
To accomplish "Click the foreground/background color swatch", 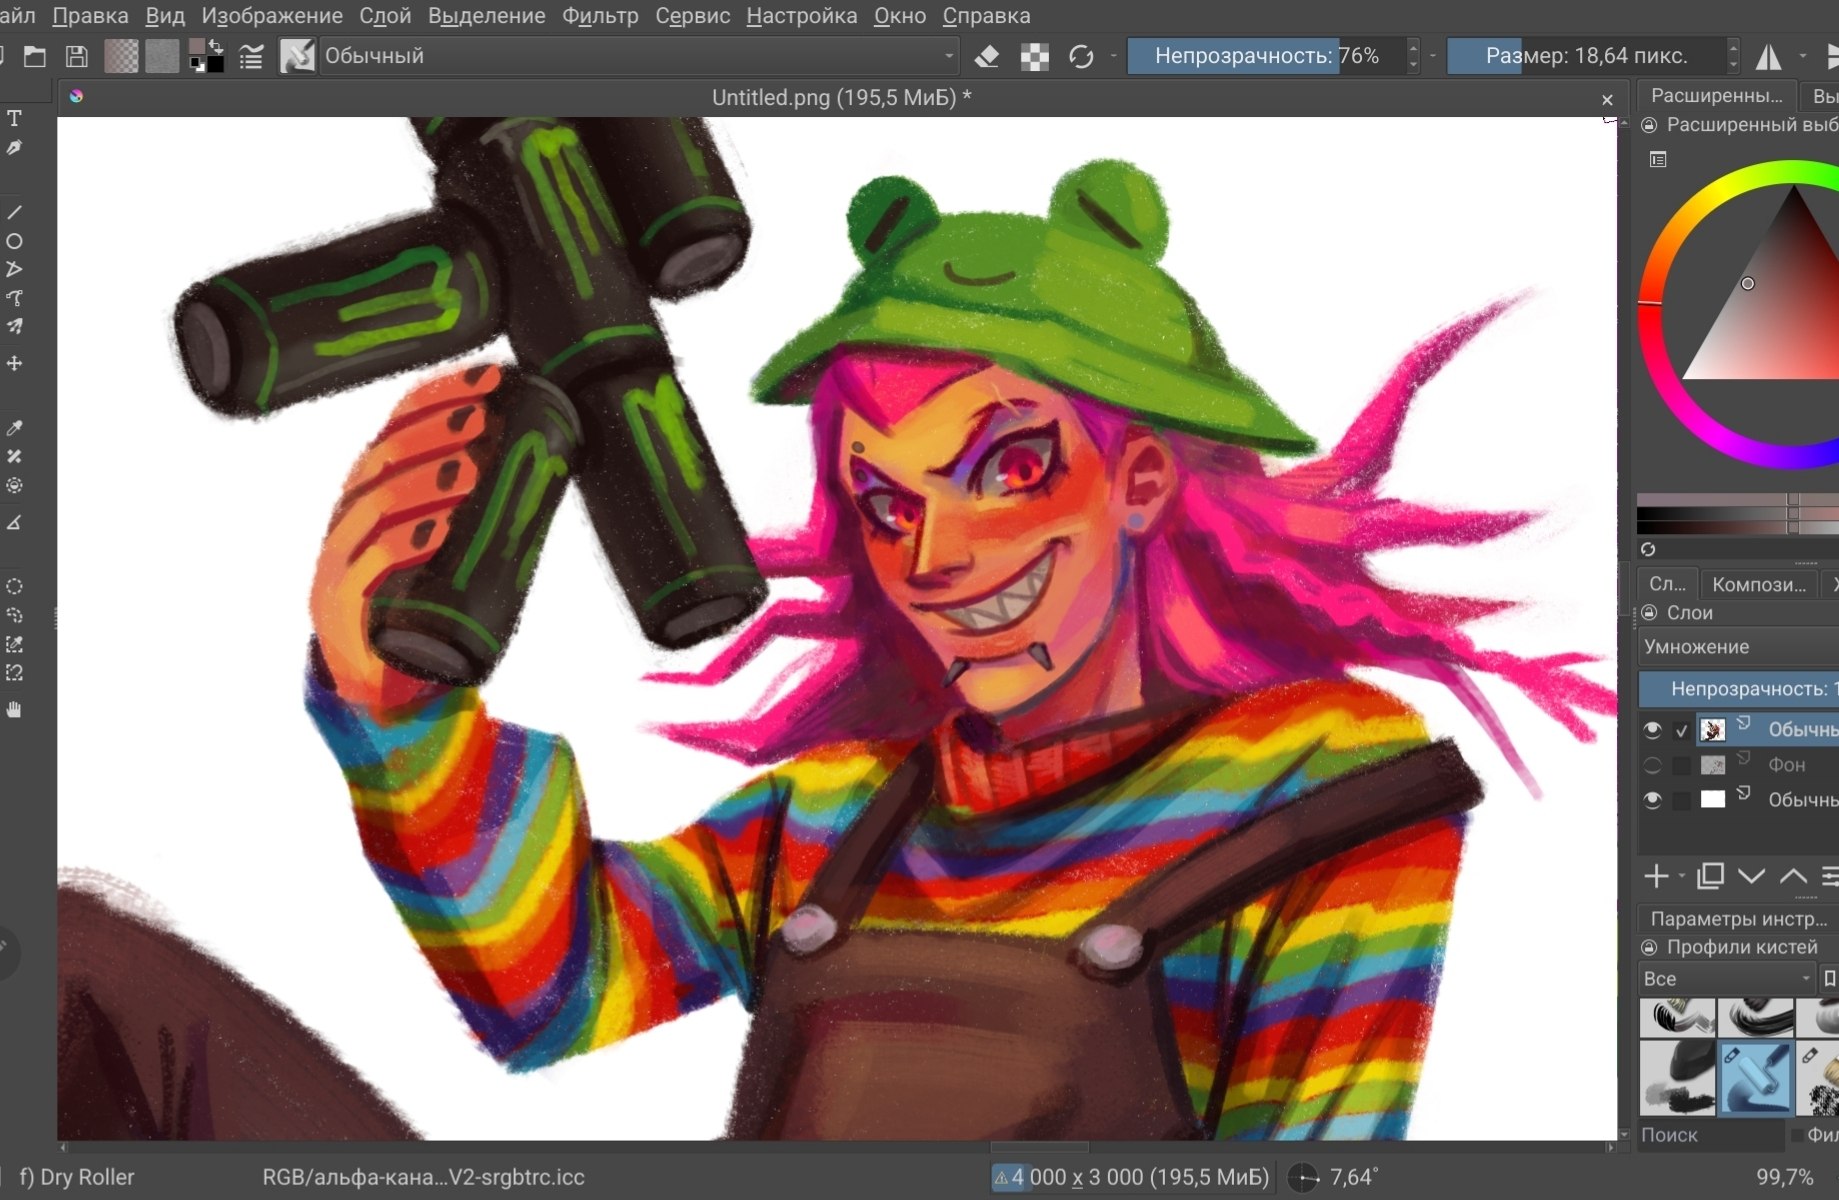I will click(x=207, y=56).
